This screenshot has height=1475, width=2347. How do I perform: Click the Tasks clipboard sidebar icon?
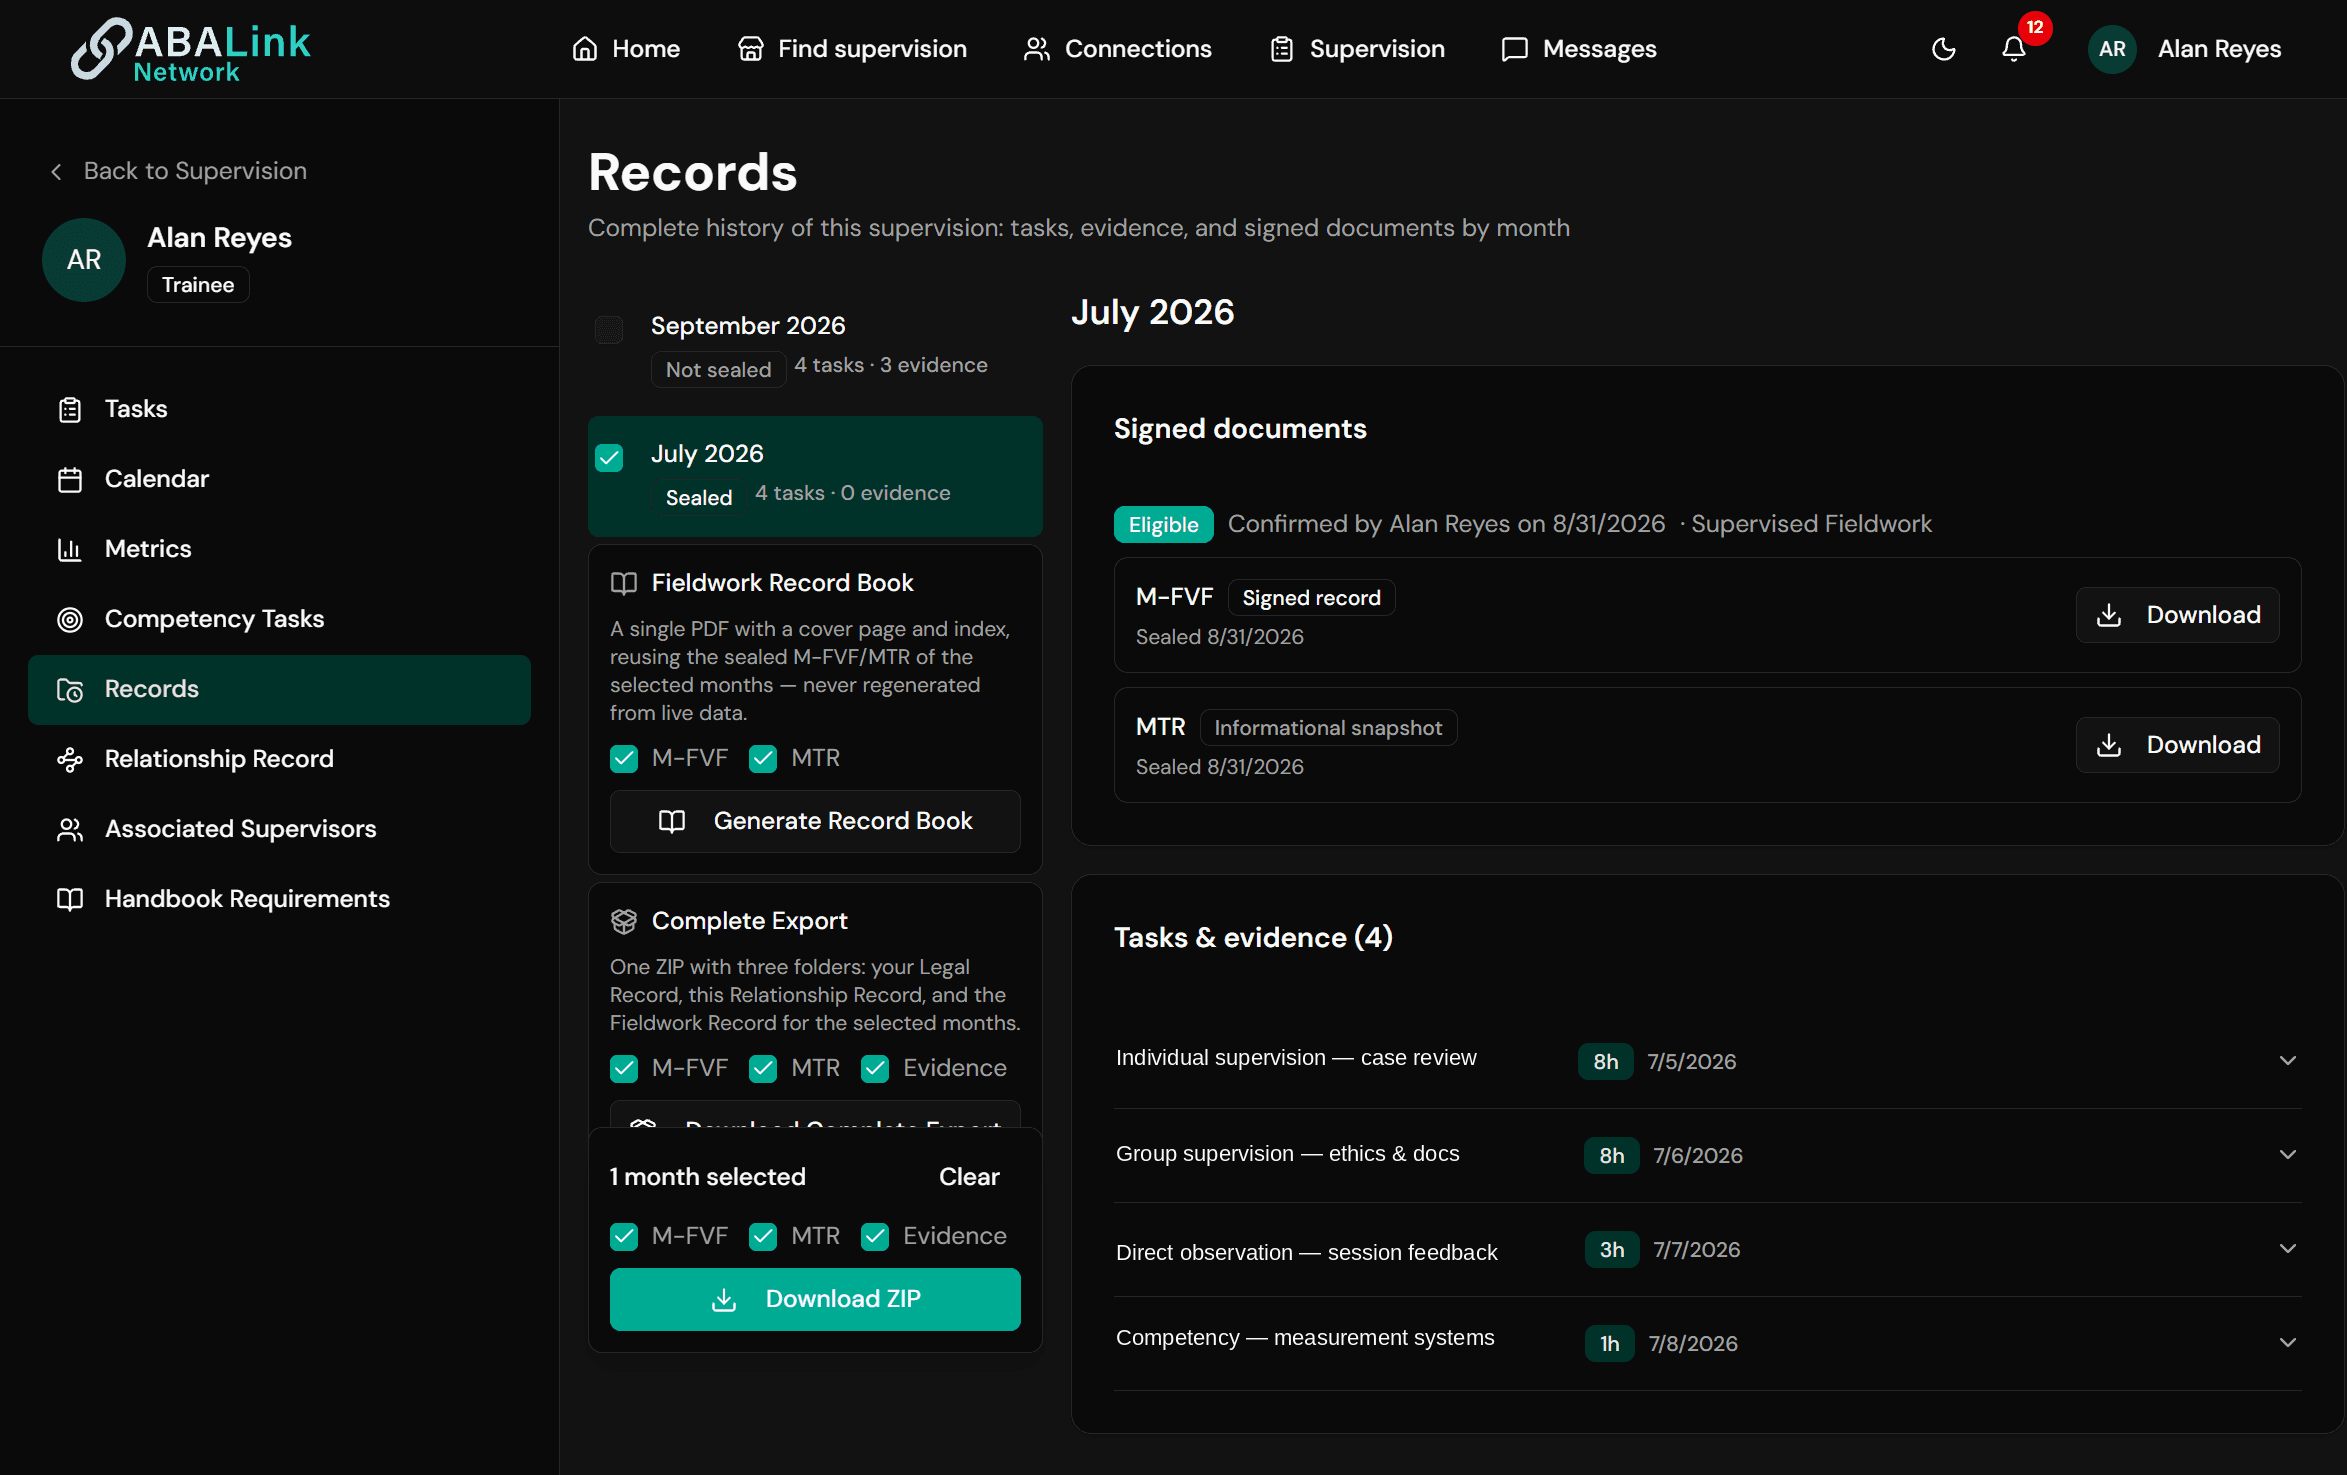tap(70, 410)
